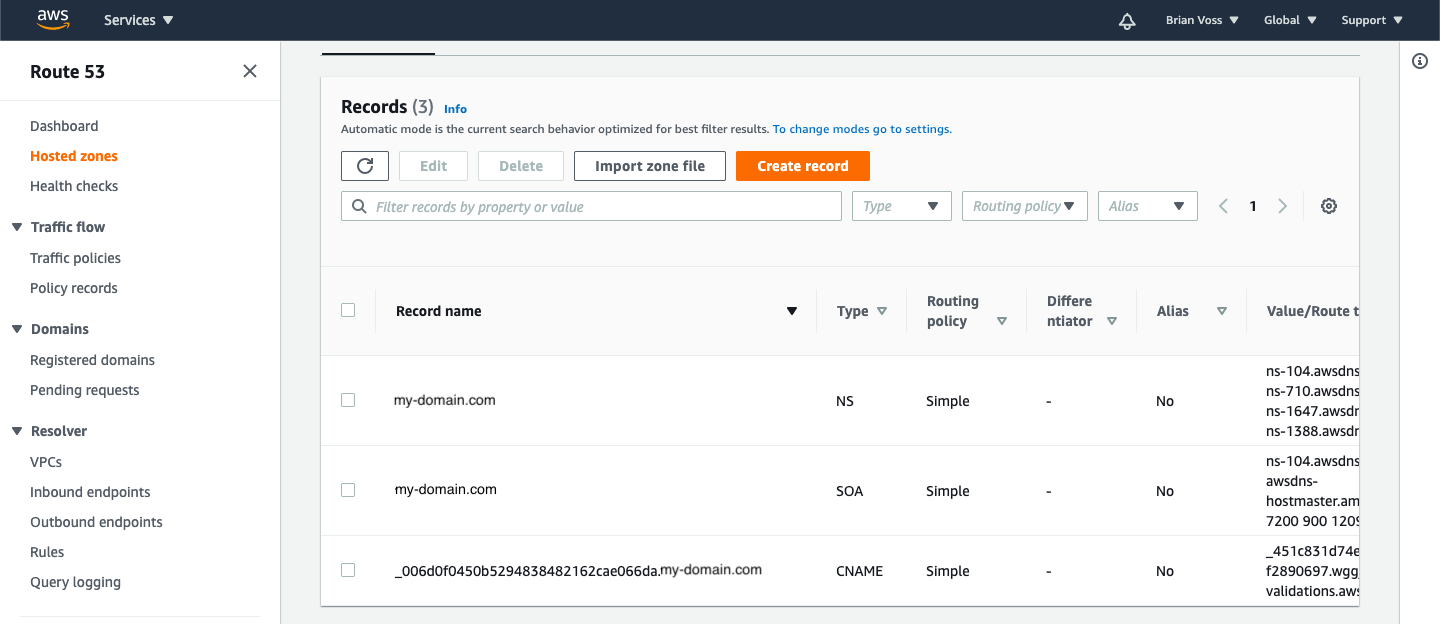Click the CNAME type cell
Screen dimensions: 1440x624
(861, 571)
